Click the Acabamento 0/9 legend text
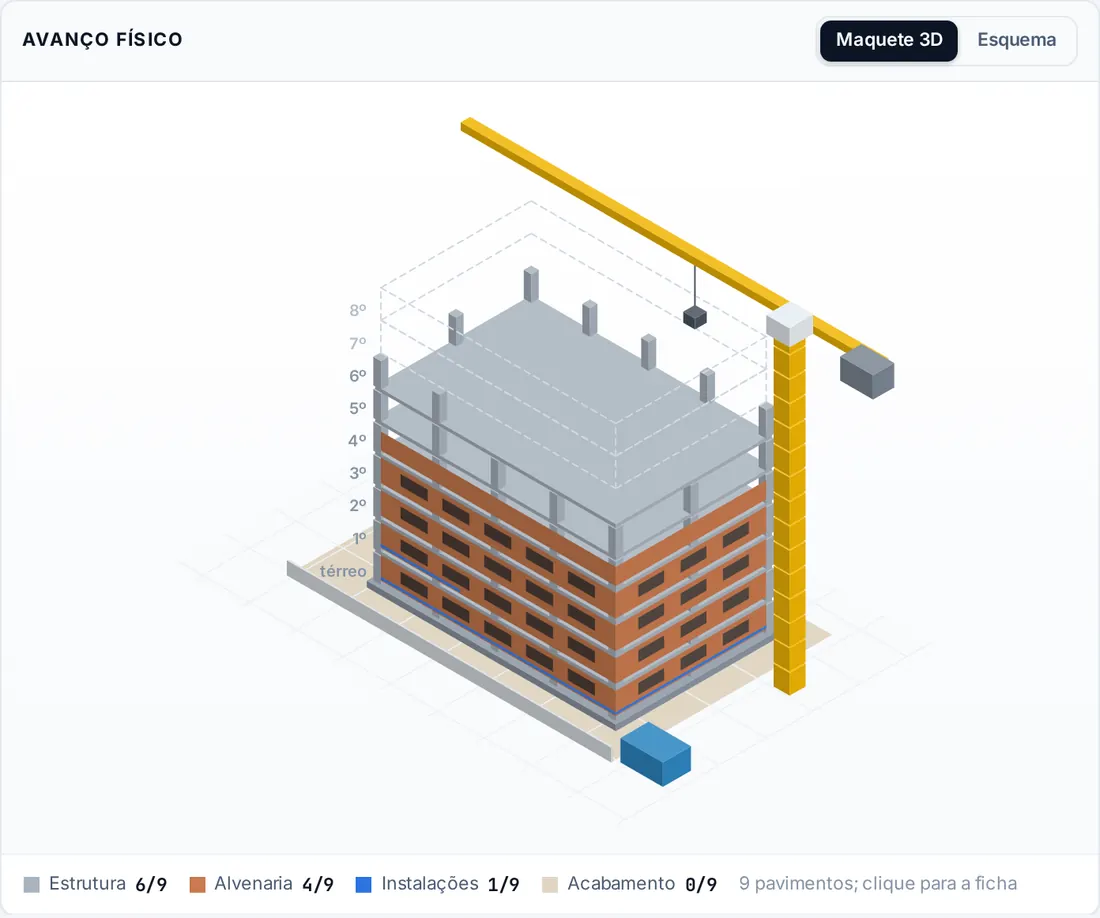The height and width of the screenshot is (918, 1100). click(x=642, y=884)
